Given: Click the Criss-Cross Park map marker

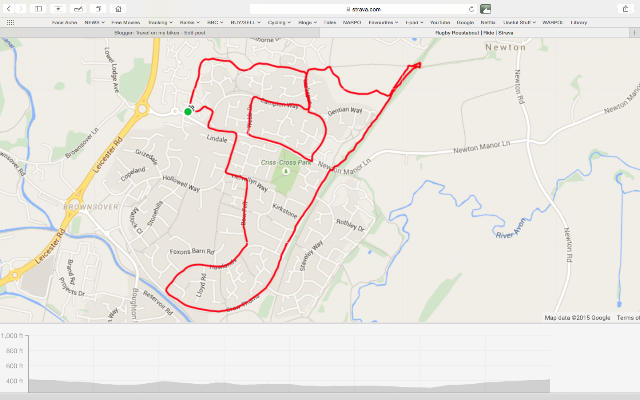Looking at the screenshot, I should coord(286,171).
